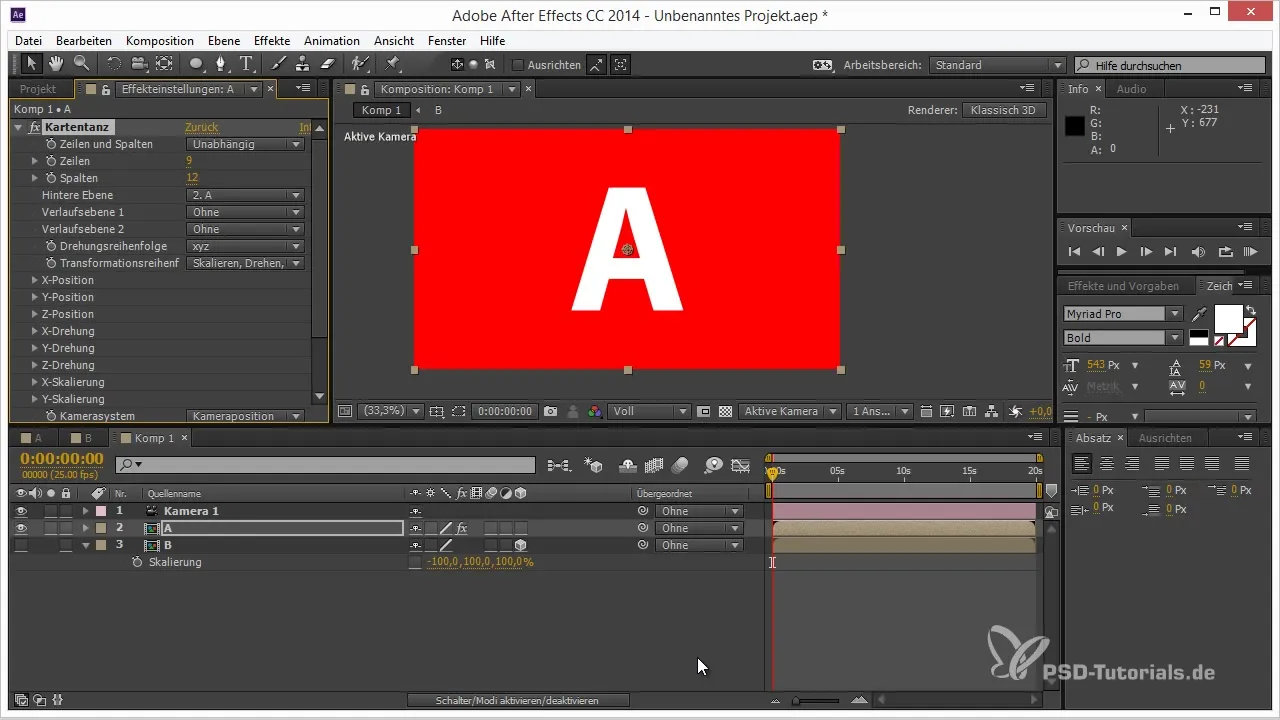This screenshot has width=1280, height=720.
Task: Select the Pen tool
Action: 221,64
